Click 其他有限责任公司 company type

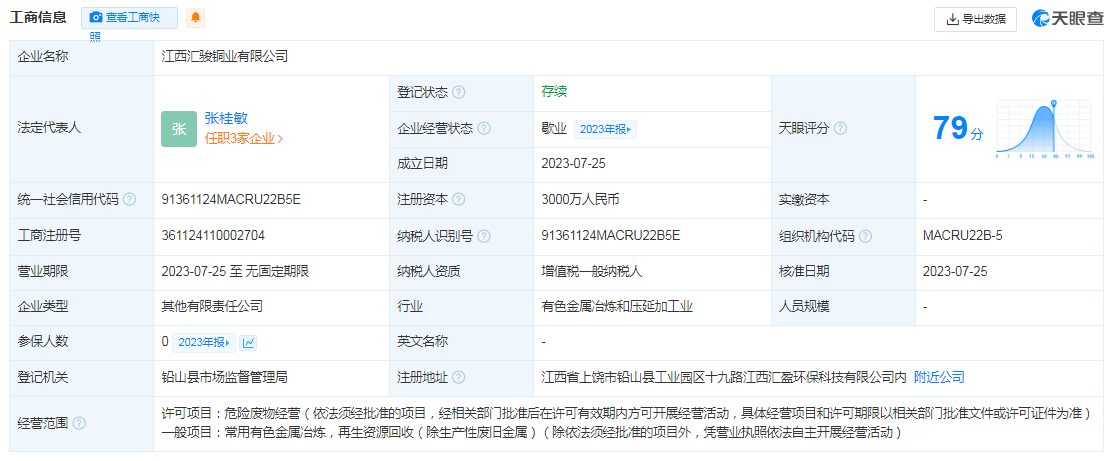tap(212, 307)
